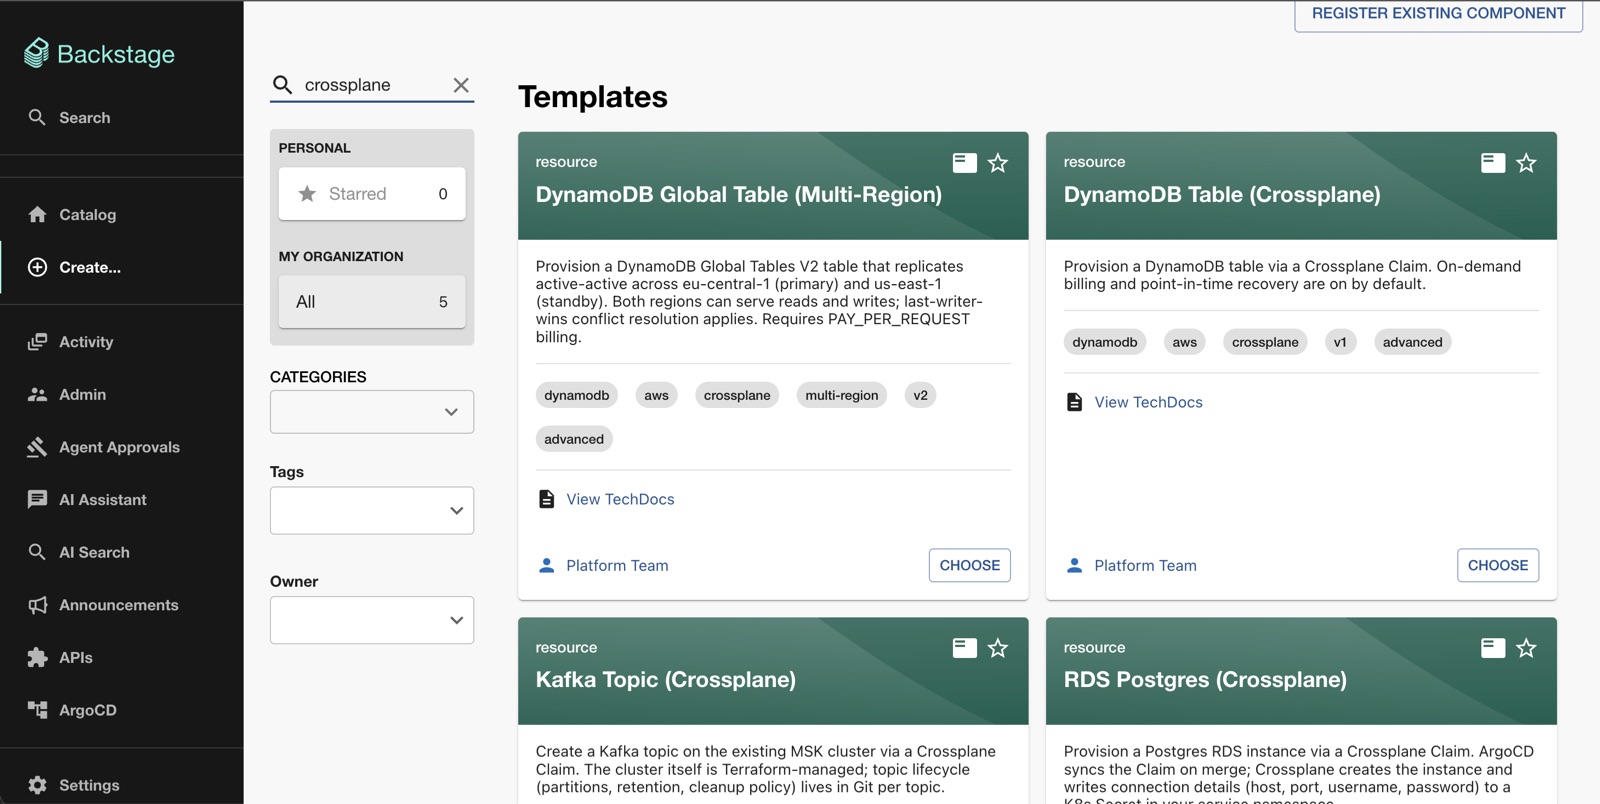The width and height of the screenshot is (1600, 804).
Task: Click the Catalog home icon
Action: [37, 214]
